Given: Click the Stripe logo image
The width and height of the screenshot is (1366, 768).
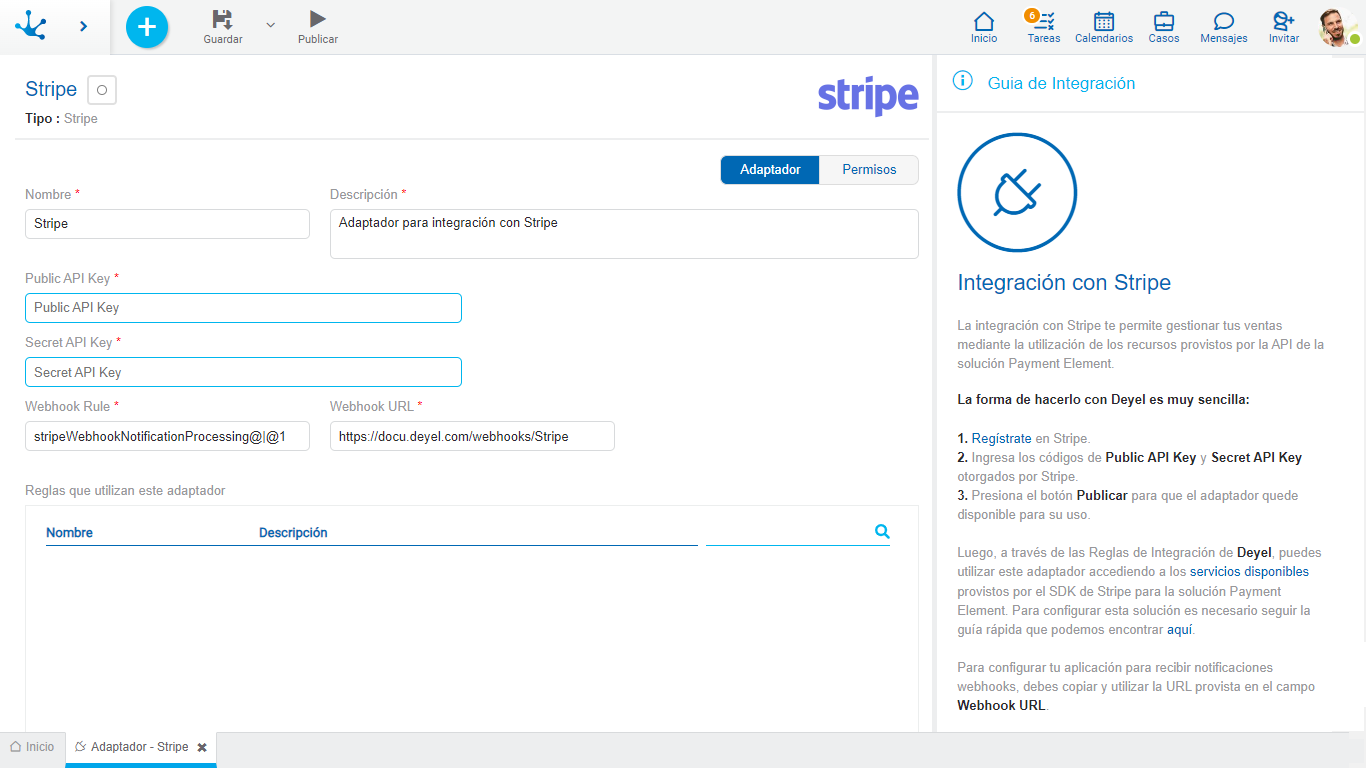Looking at the screenshot, I should 868,96.
